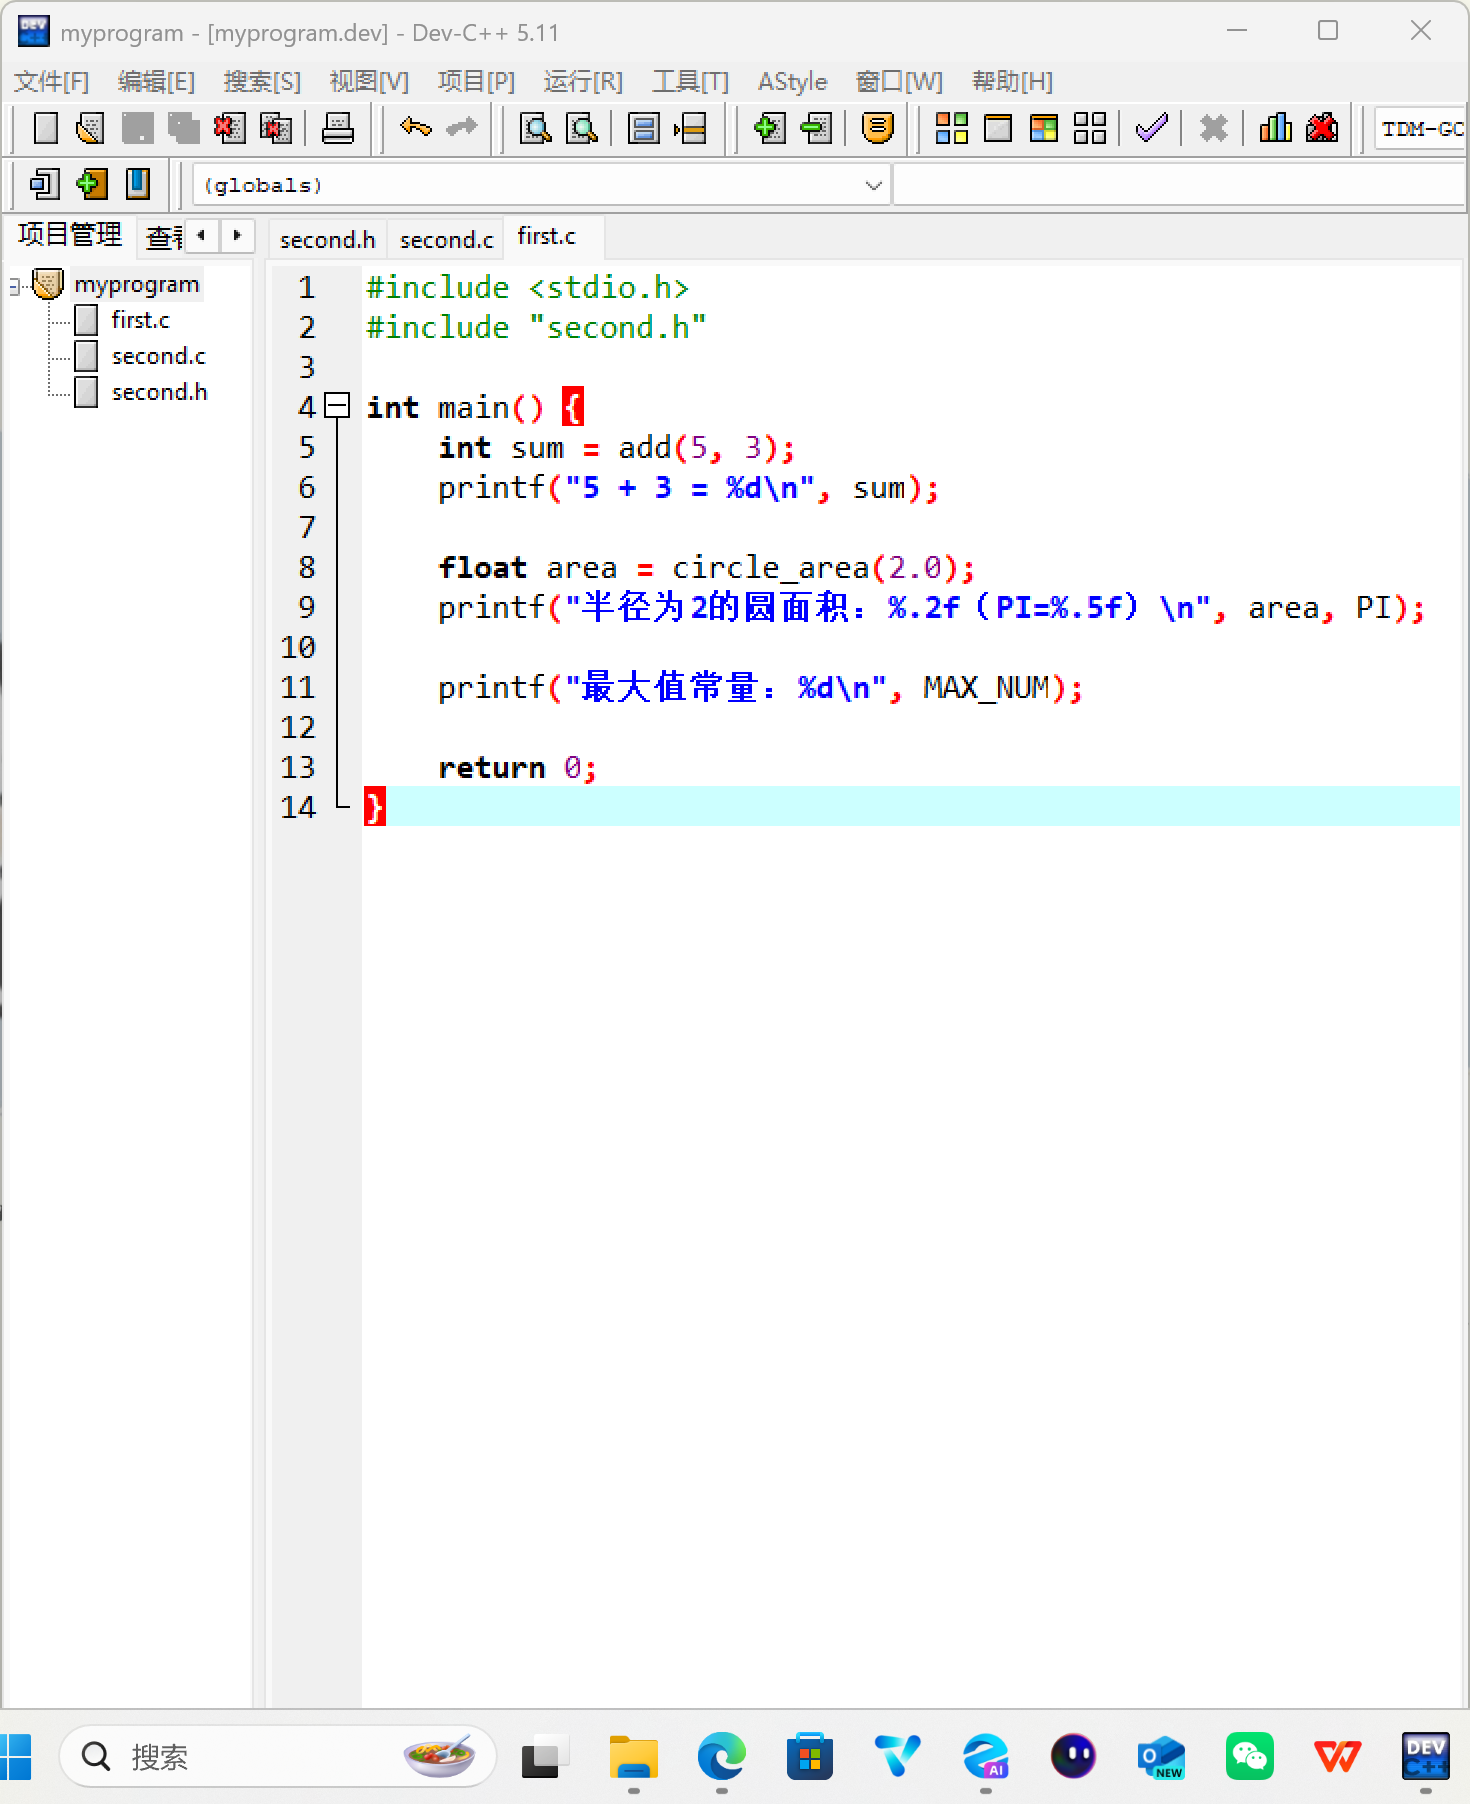Image resolution: width=1470 pixels, height=1804 pixels.
Task: Click line number 8 in the gutter
Action: click(307, 567)
